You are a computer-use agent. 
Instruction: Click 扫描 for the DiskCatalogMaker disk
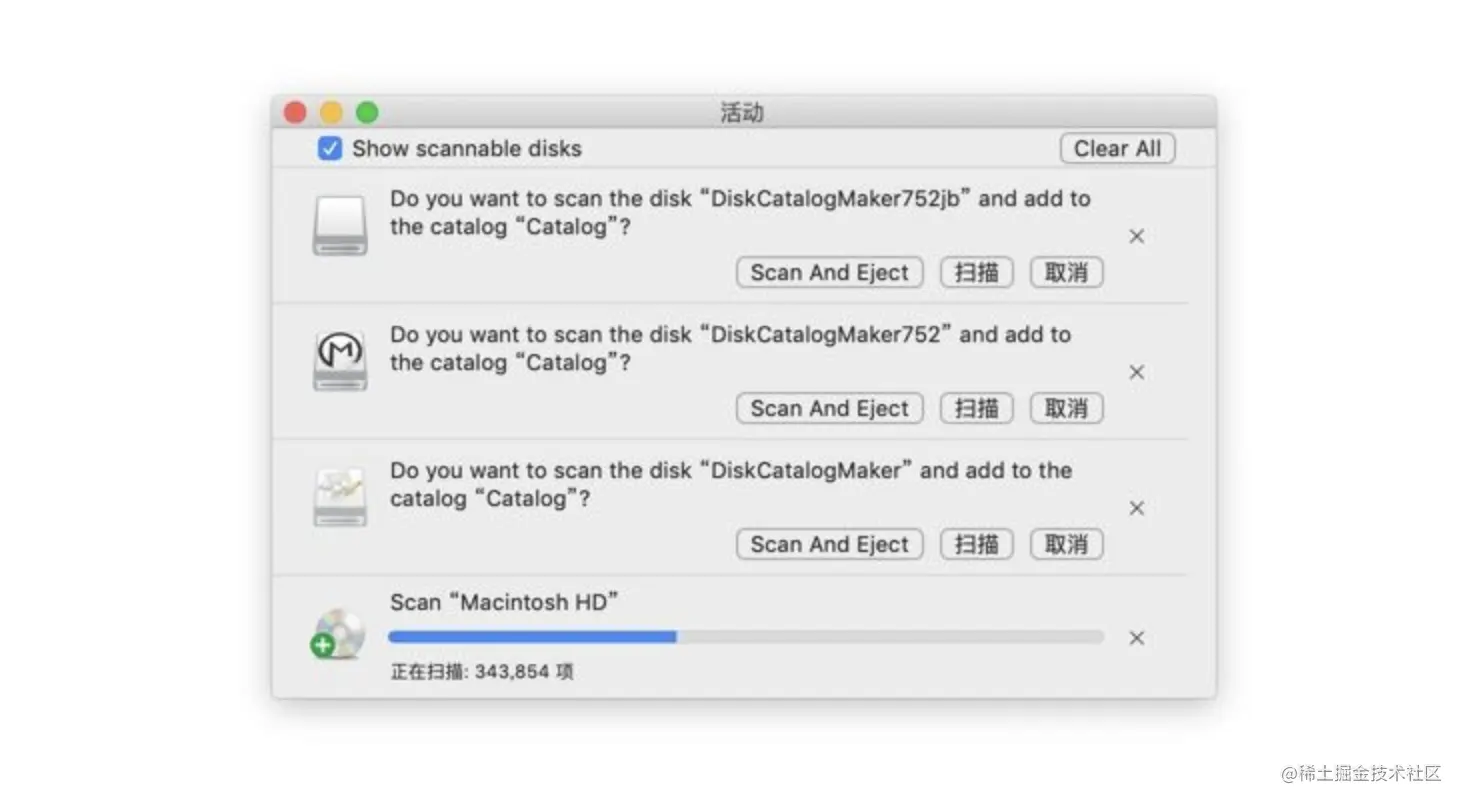976,545
